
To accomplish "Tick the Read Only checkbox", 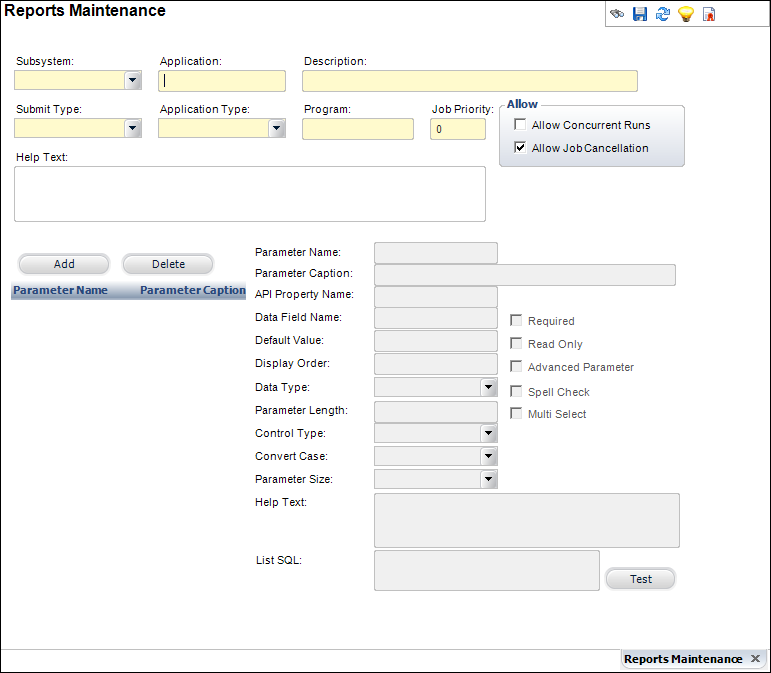I will (x=516, y=343).
